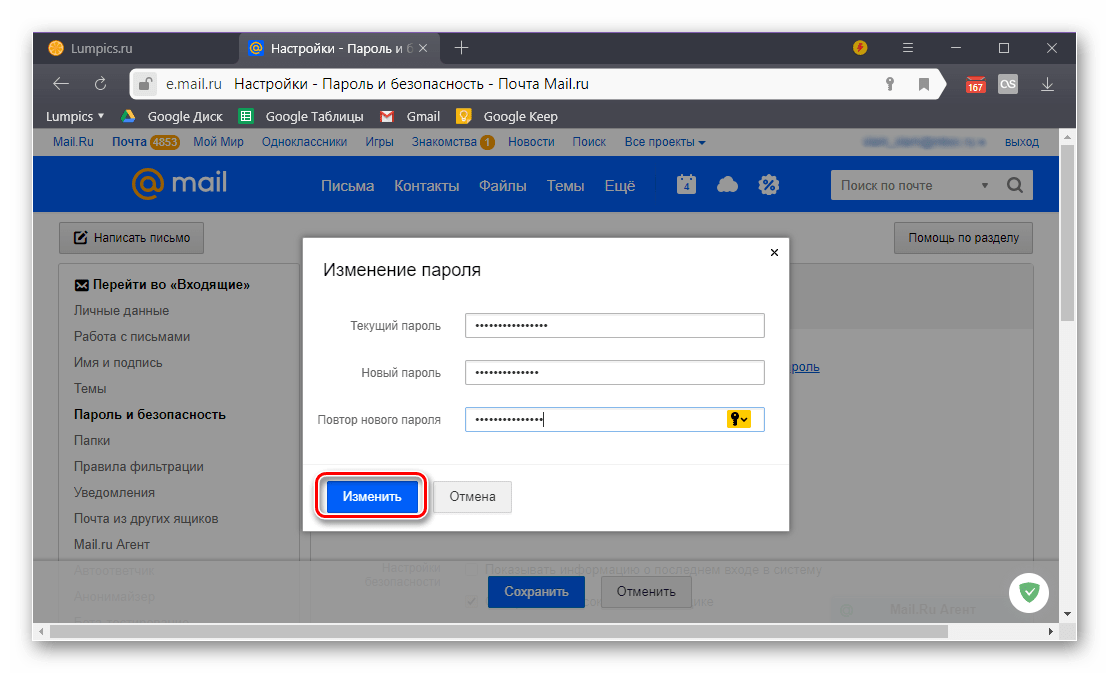Close the password change dialog
Viewport: 1109px width, 673px height.
click(x=774, y=253)
